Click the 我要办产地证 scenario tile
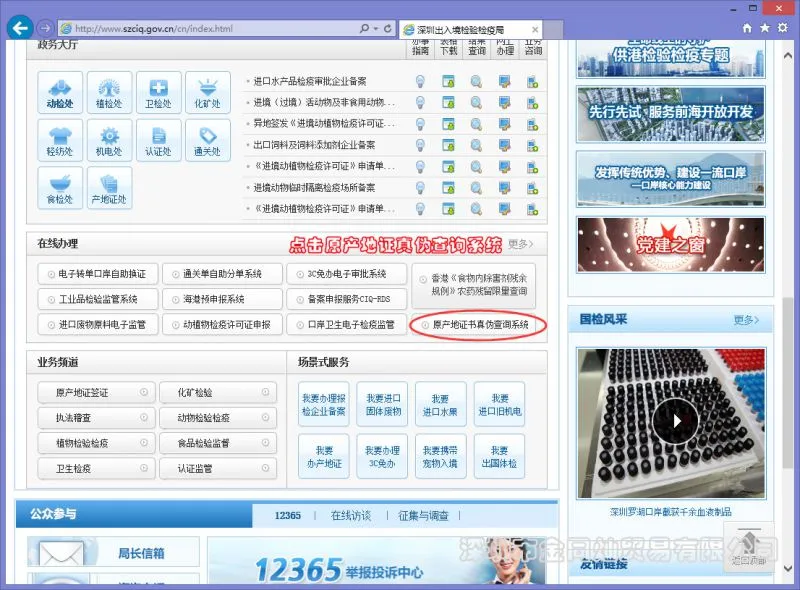Viewport: 800px width, 590px height. (x=323, y=456)
